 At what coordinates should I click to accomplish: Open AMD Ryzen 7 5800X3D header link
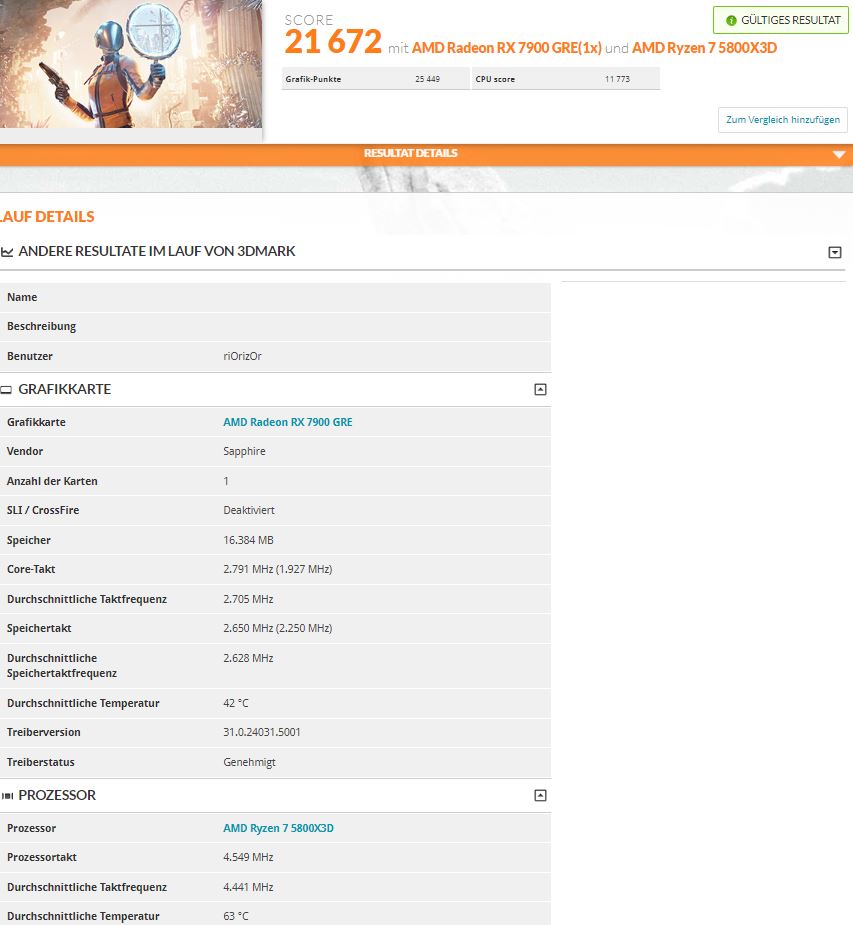[x=704, y=48]
